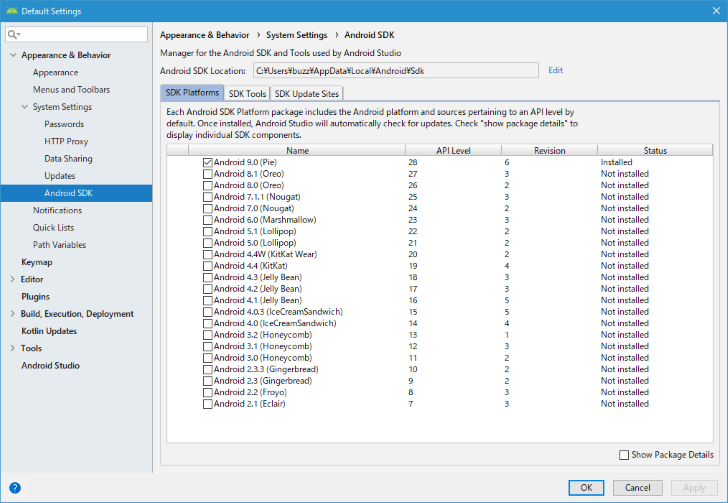Sort by API Level column header
The height and width of the screenshot is (503, 728).
[453, 150]
